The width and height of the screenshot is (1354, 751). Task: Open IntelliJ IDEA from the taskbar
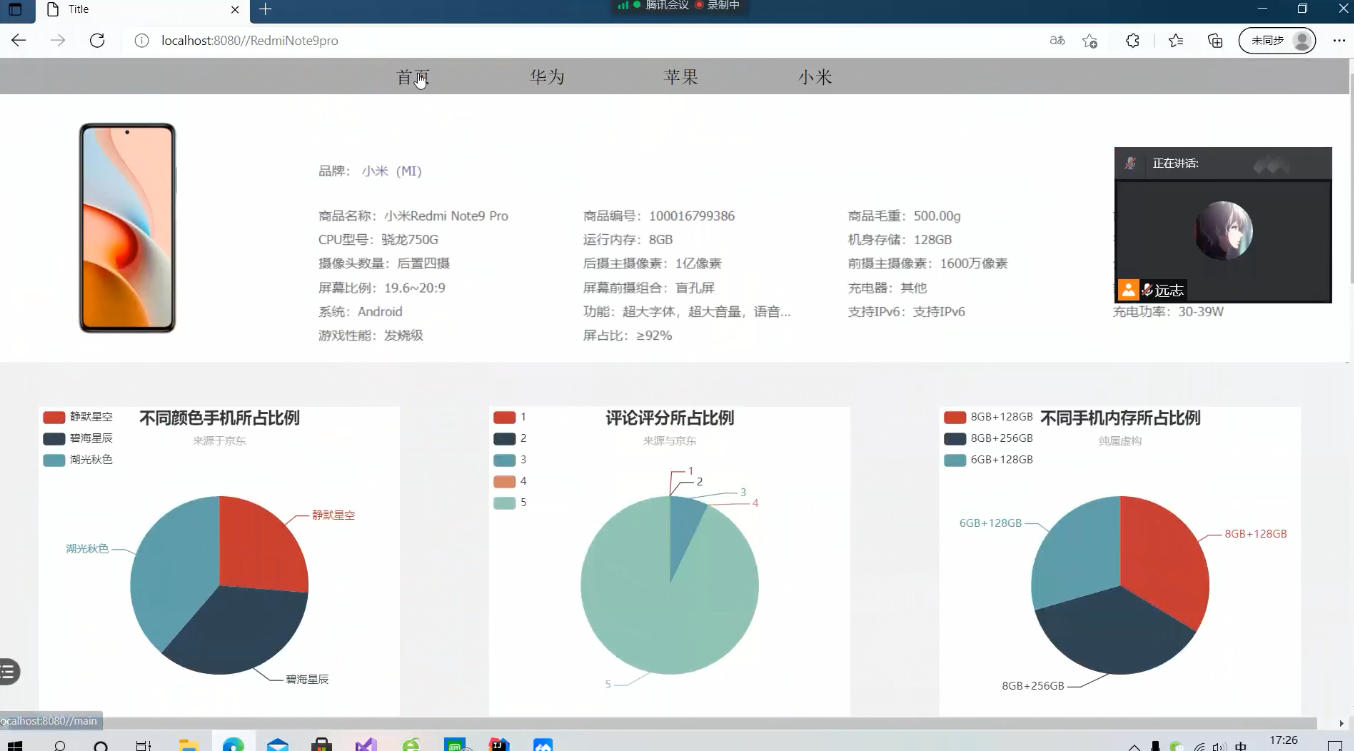tap(498, 745)
